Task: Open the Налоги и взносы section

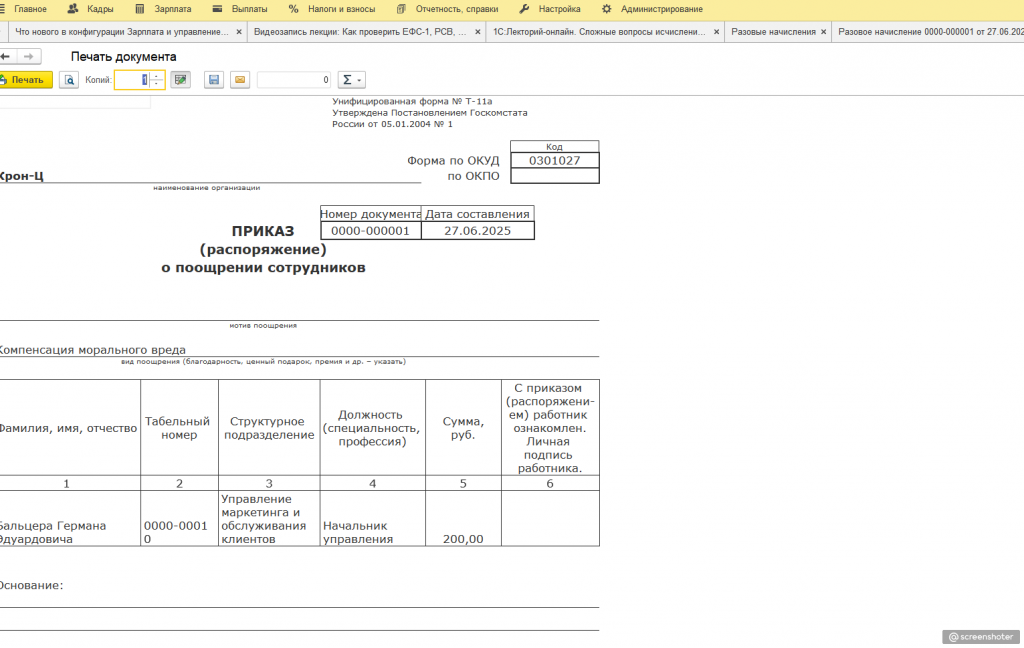Action: 342,9
